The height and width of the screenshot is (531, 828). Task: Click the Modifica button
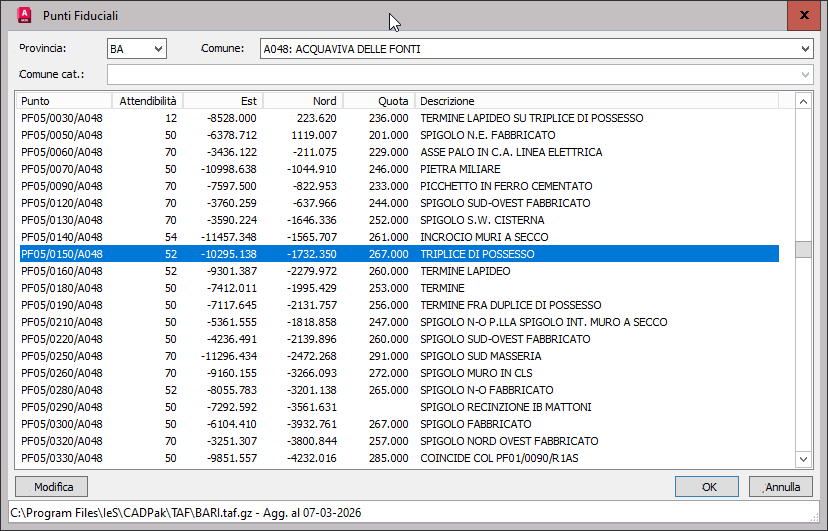(x=52, y=487)
